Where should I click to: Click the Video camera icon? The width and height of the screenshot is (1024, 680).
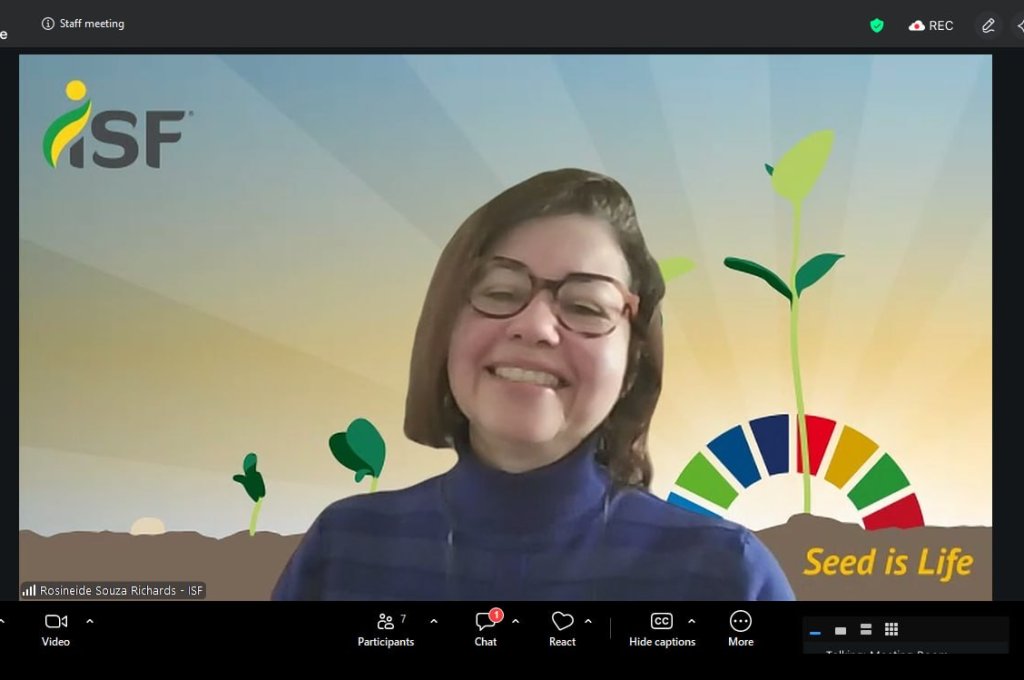click(x=56, y=622)
